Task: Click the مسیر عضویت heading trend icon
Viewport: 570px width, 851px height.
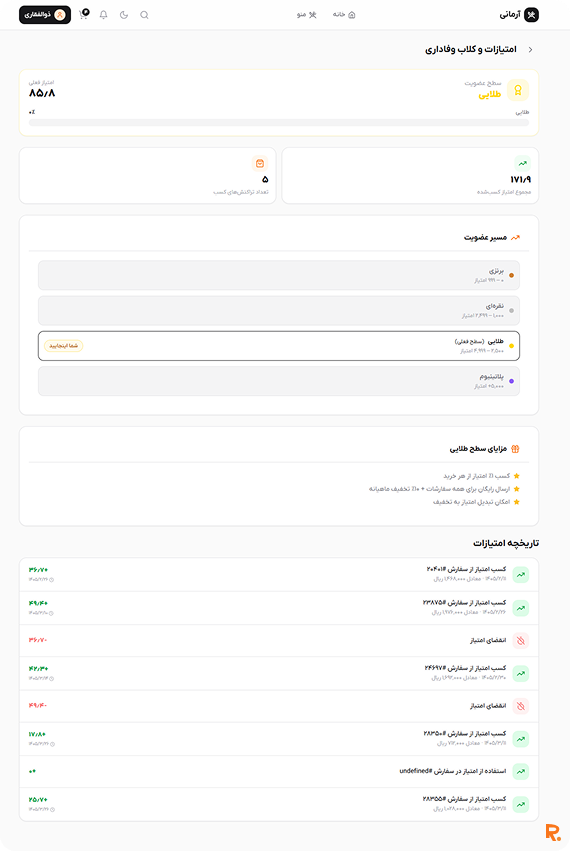Action: point(515,238)
